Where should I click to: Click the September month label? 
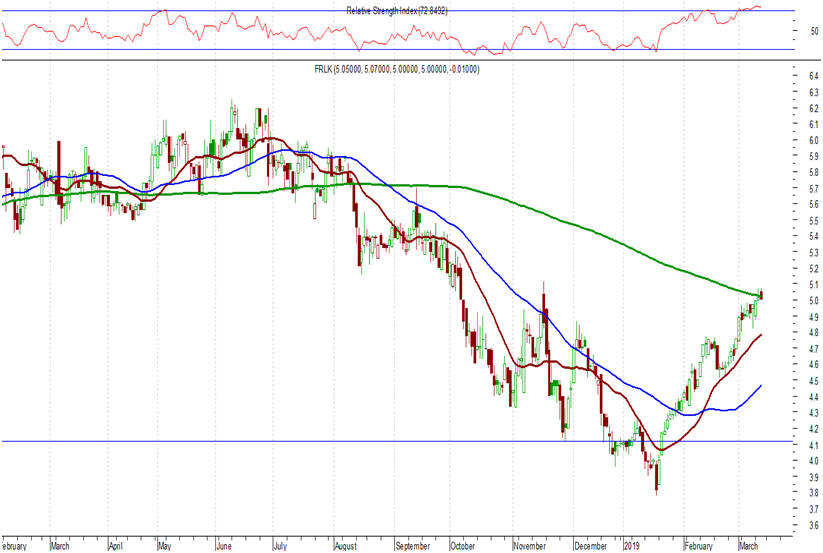pyautogui.click(x=413, y=546)
